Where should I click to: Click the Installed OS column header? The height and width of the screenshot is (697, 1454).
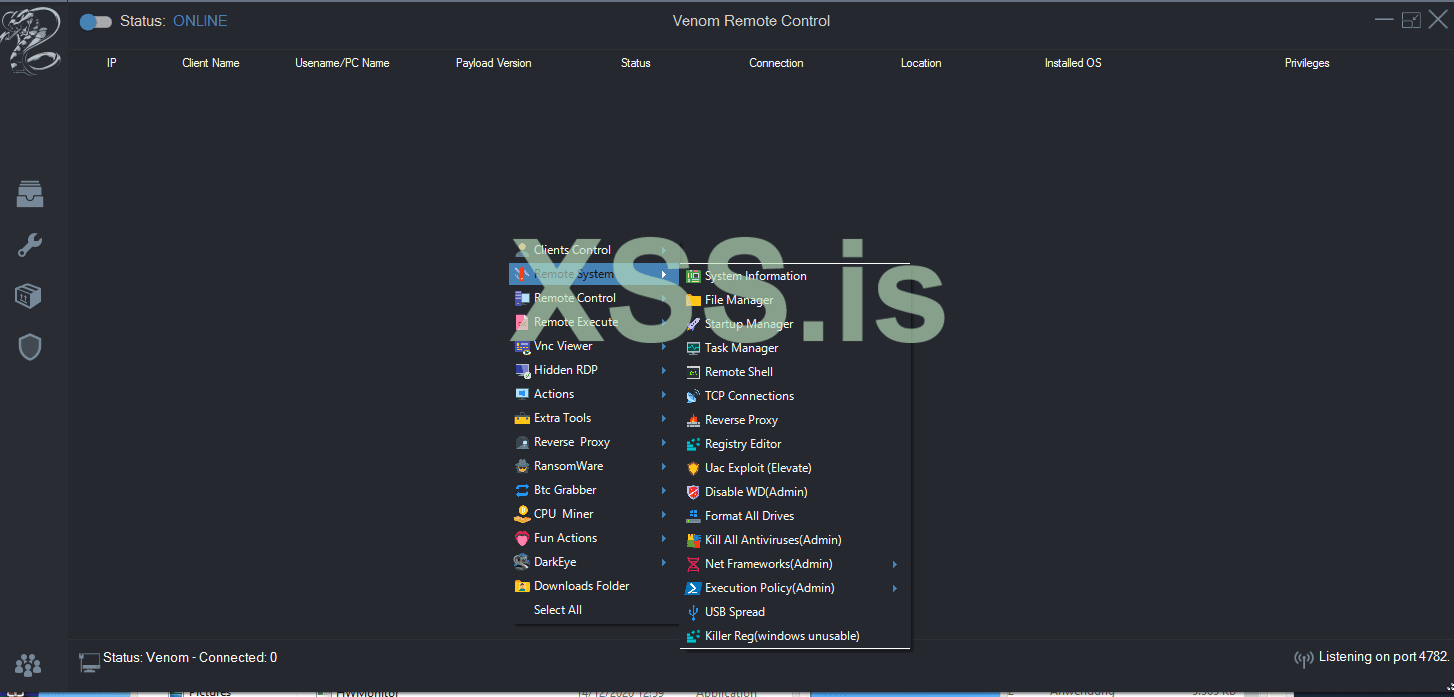tap(1073, 63)
